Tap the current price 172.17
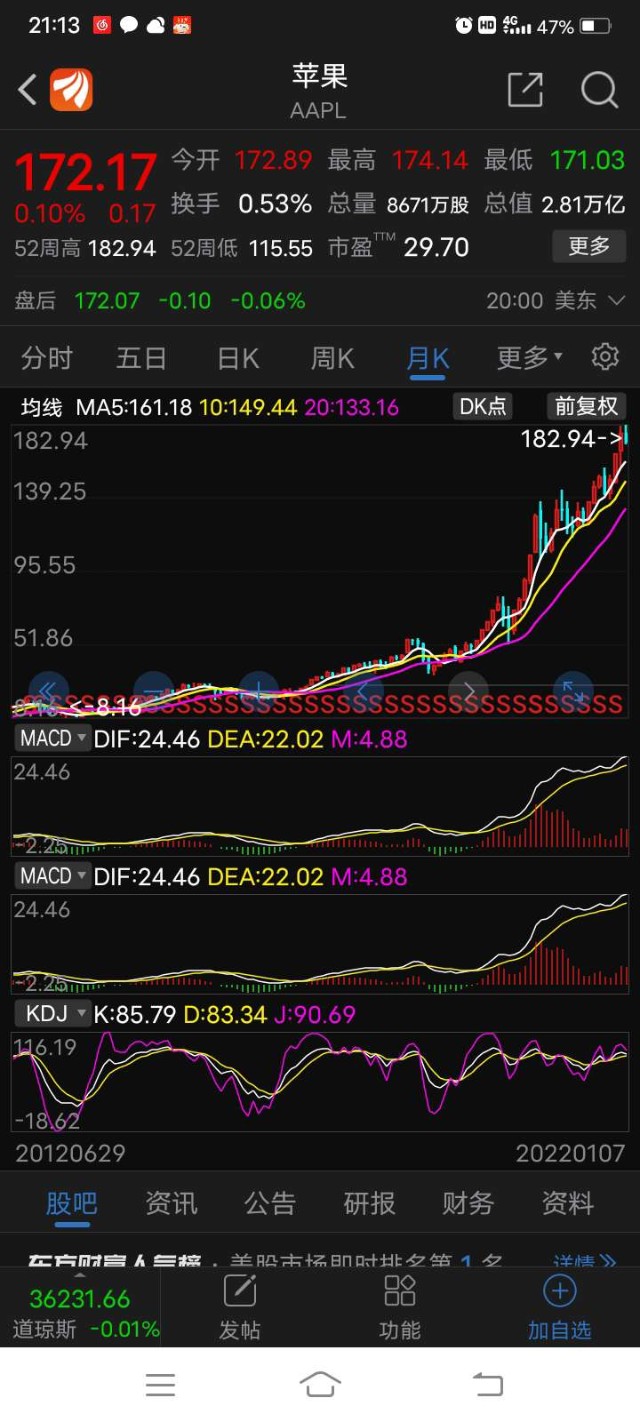The height and width of the screenshot is (1422, 640). pos(86,172)
